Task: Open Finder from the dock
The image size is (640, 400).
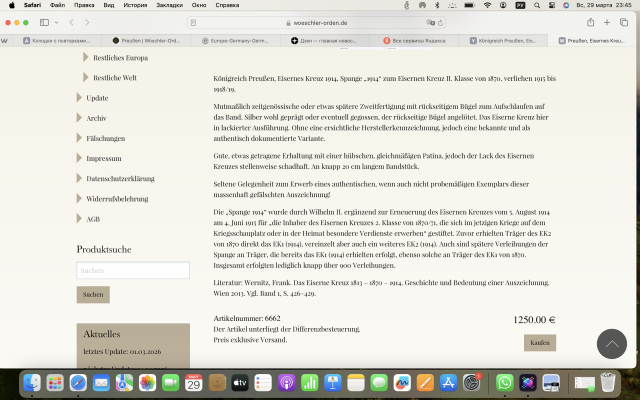Action: click(33, 382)
